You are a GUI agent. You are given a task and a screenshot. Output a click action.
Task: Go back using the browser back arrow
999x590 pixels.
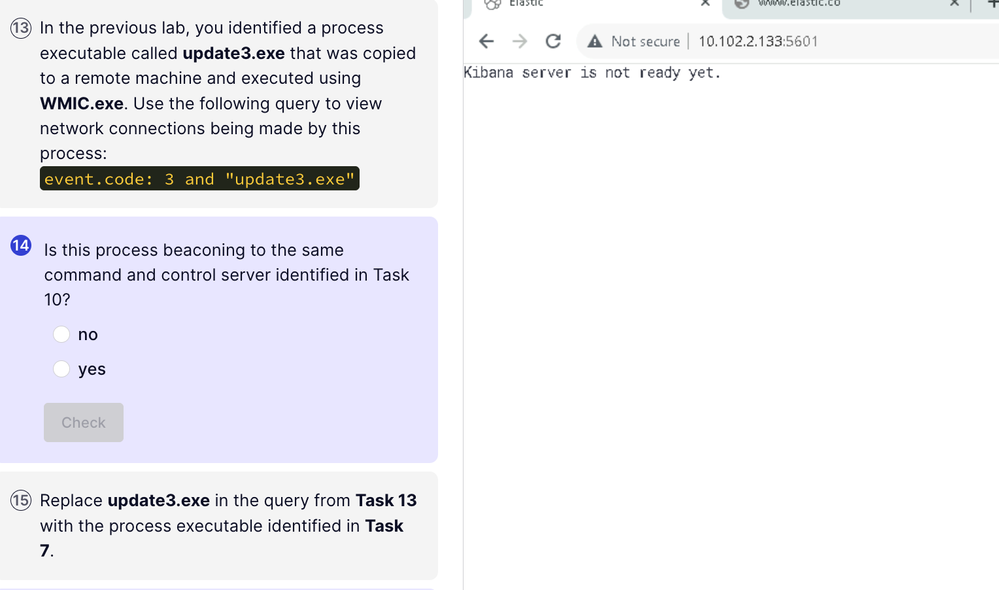[486, 41]
